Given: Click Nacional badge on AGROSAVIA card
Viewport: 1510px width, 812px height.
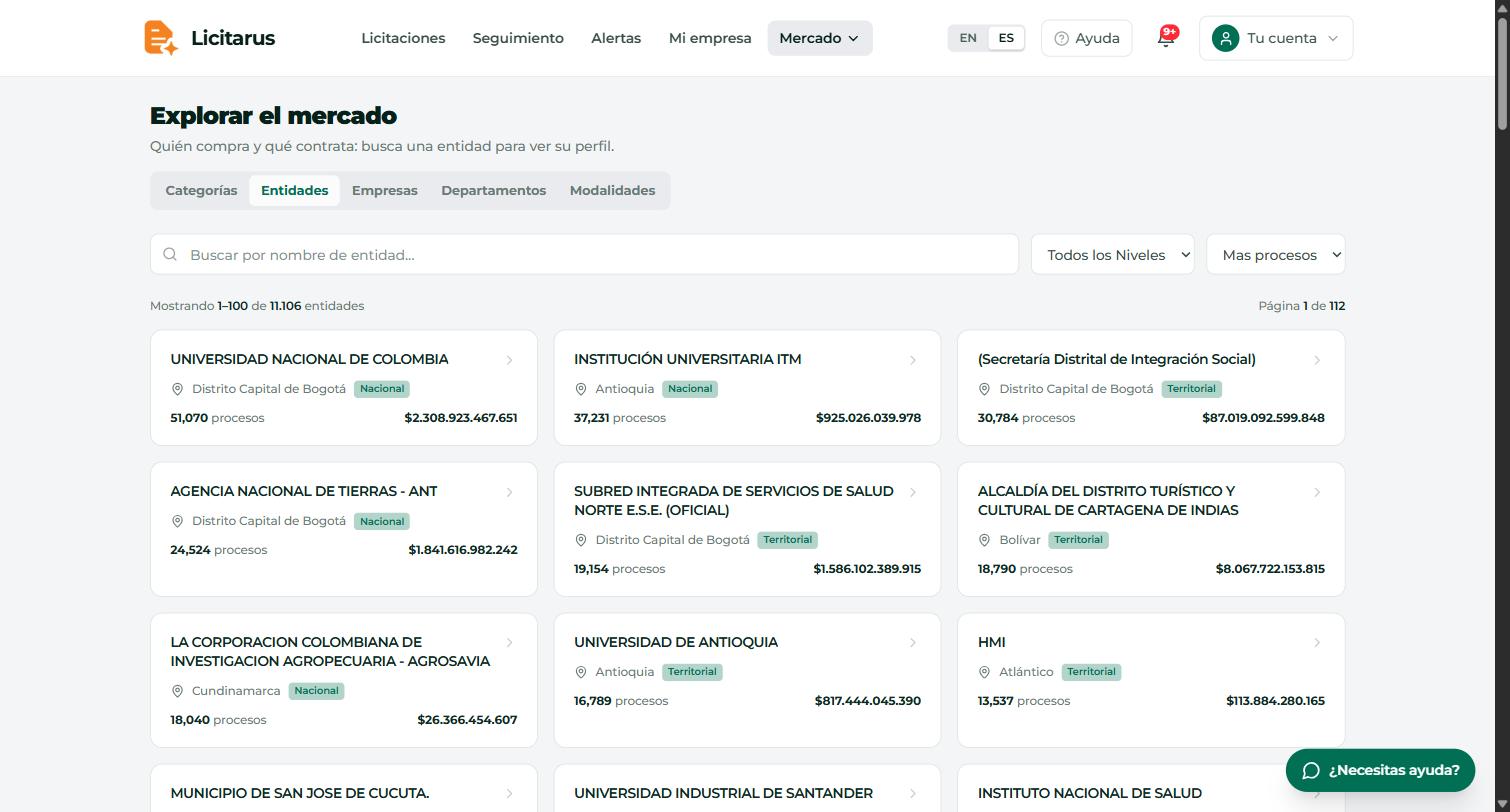Looking at the screenshot, I should [x=316, y=691].
